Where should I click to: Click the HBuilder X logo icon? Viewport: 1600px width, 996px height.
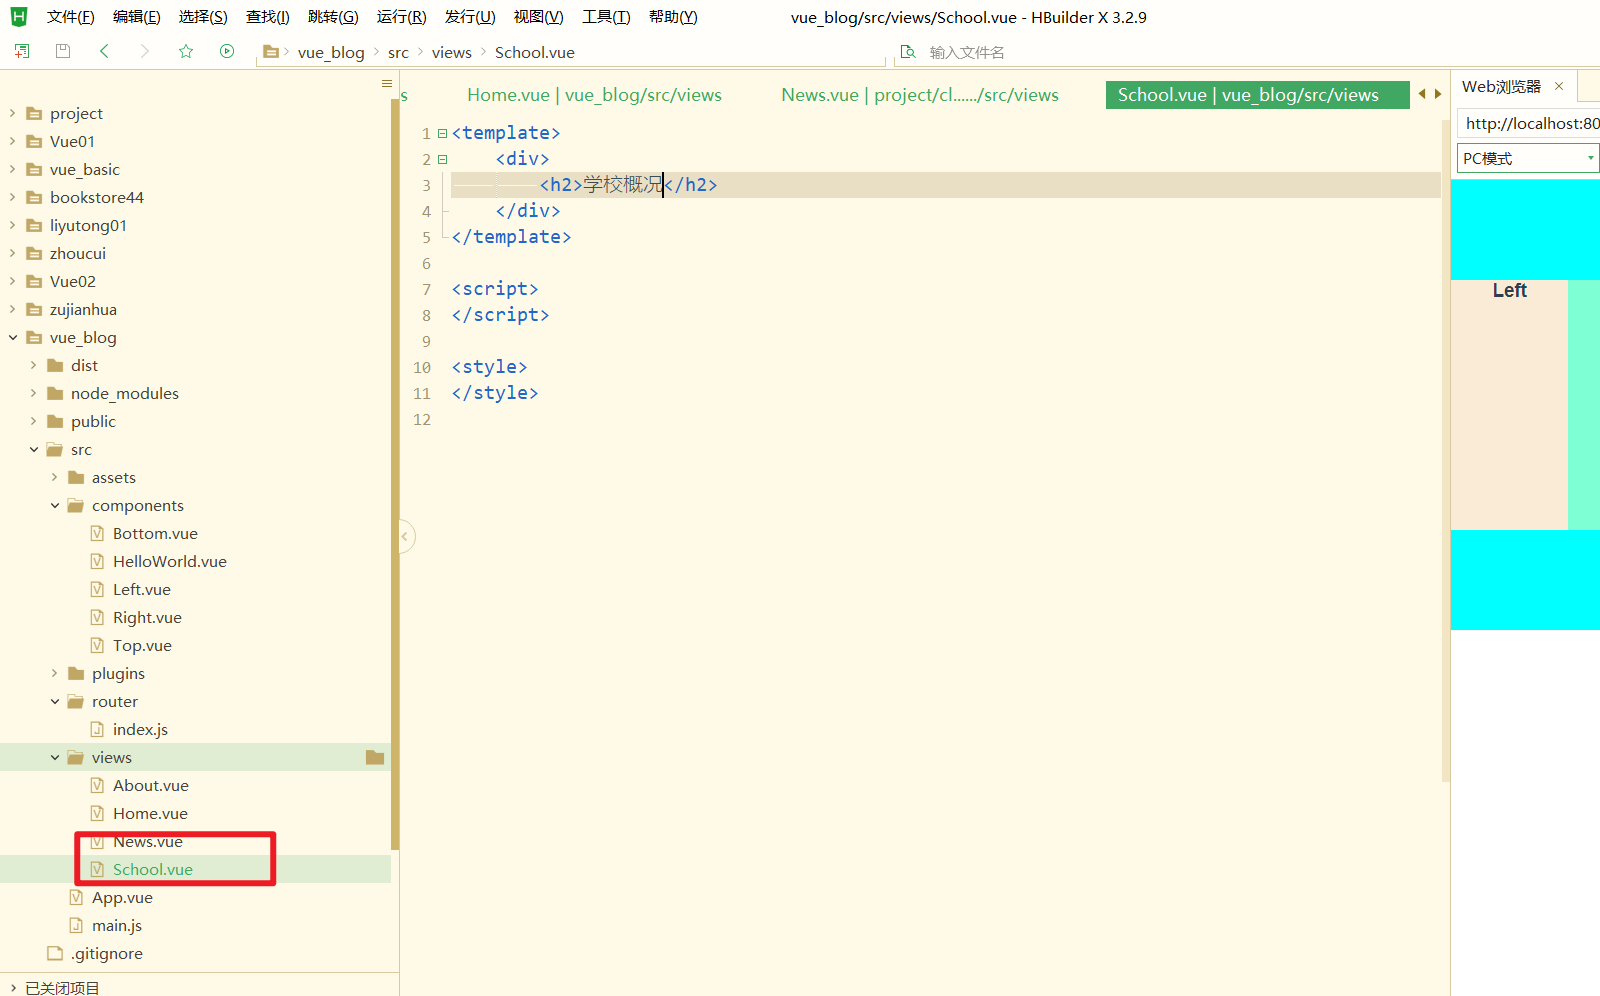pyautogui.click(x=19, y=17)
